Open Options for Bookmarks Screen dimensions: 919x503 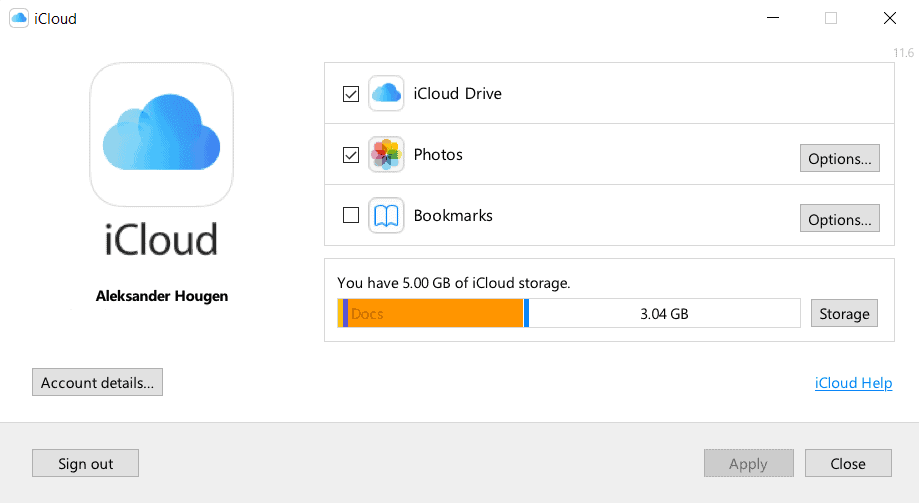[839, 220]
